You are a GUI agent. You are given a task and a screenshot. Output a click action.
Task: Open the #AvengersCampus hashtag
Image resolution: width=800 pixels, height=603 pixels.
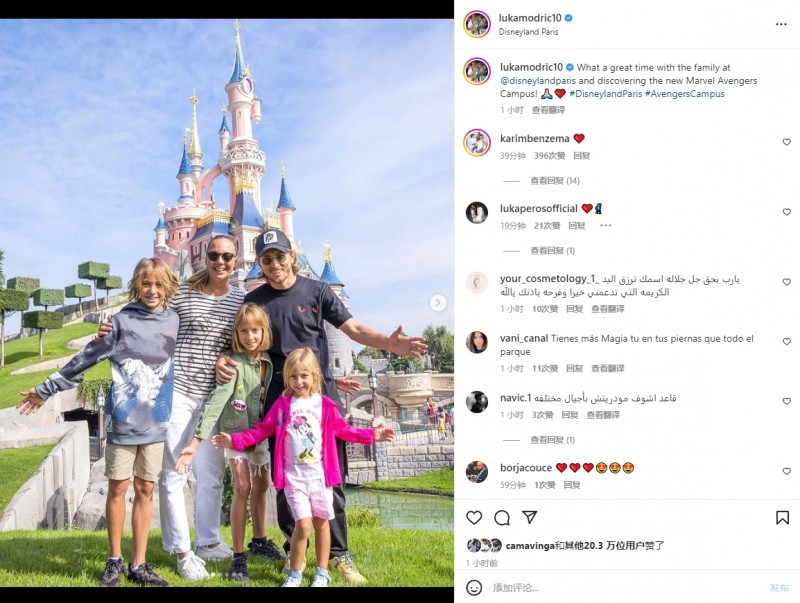click(685, 94)
